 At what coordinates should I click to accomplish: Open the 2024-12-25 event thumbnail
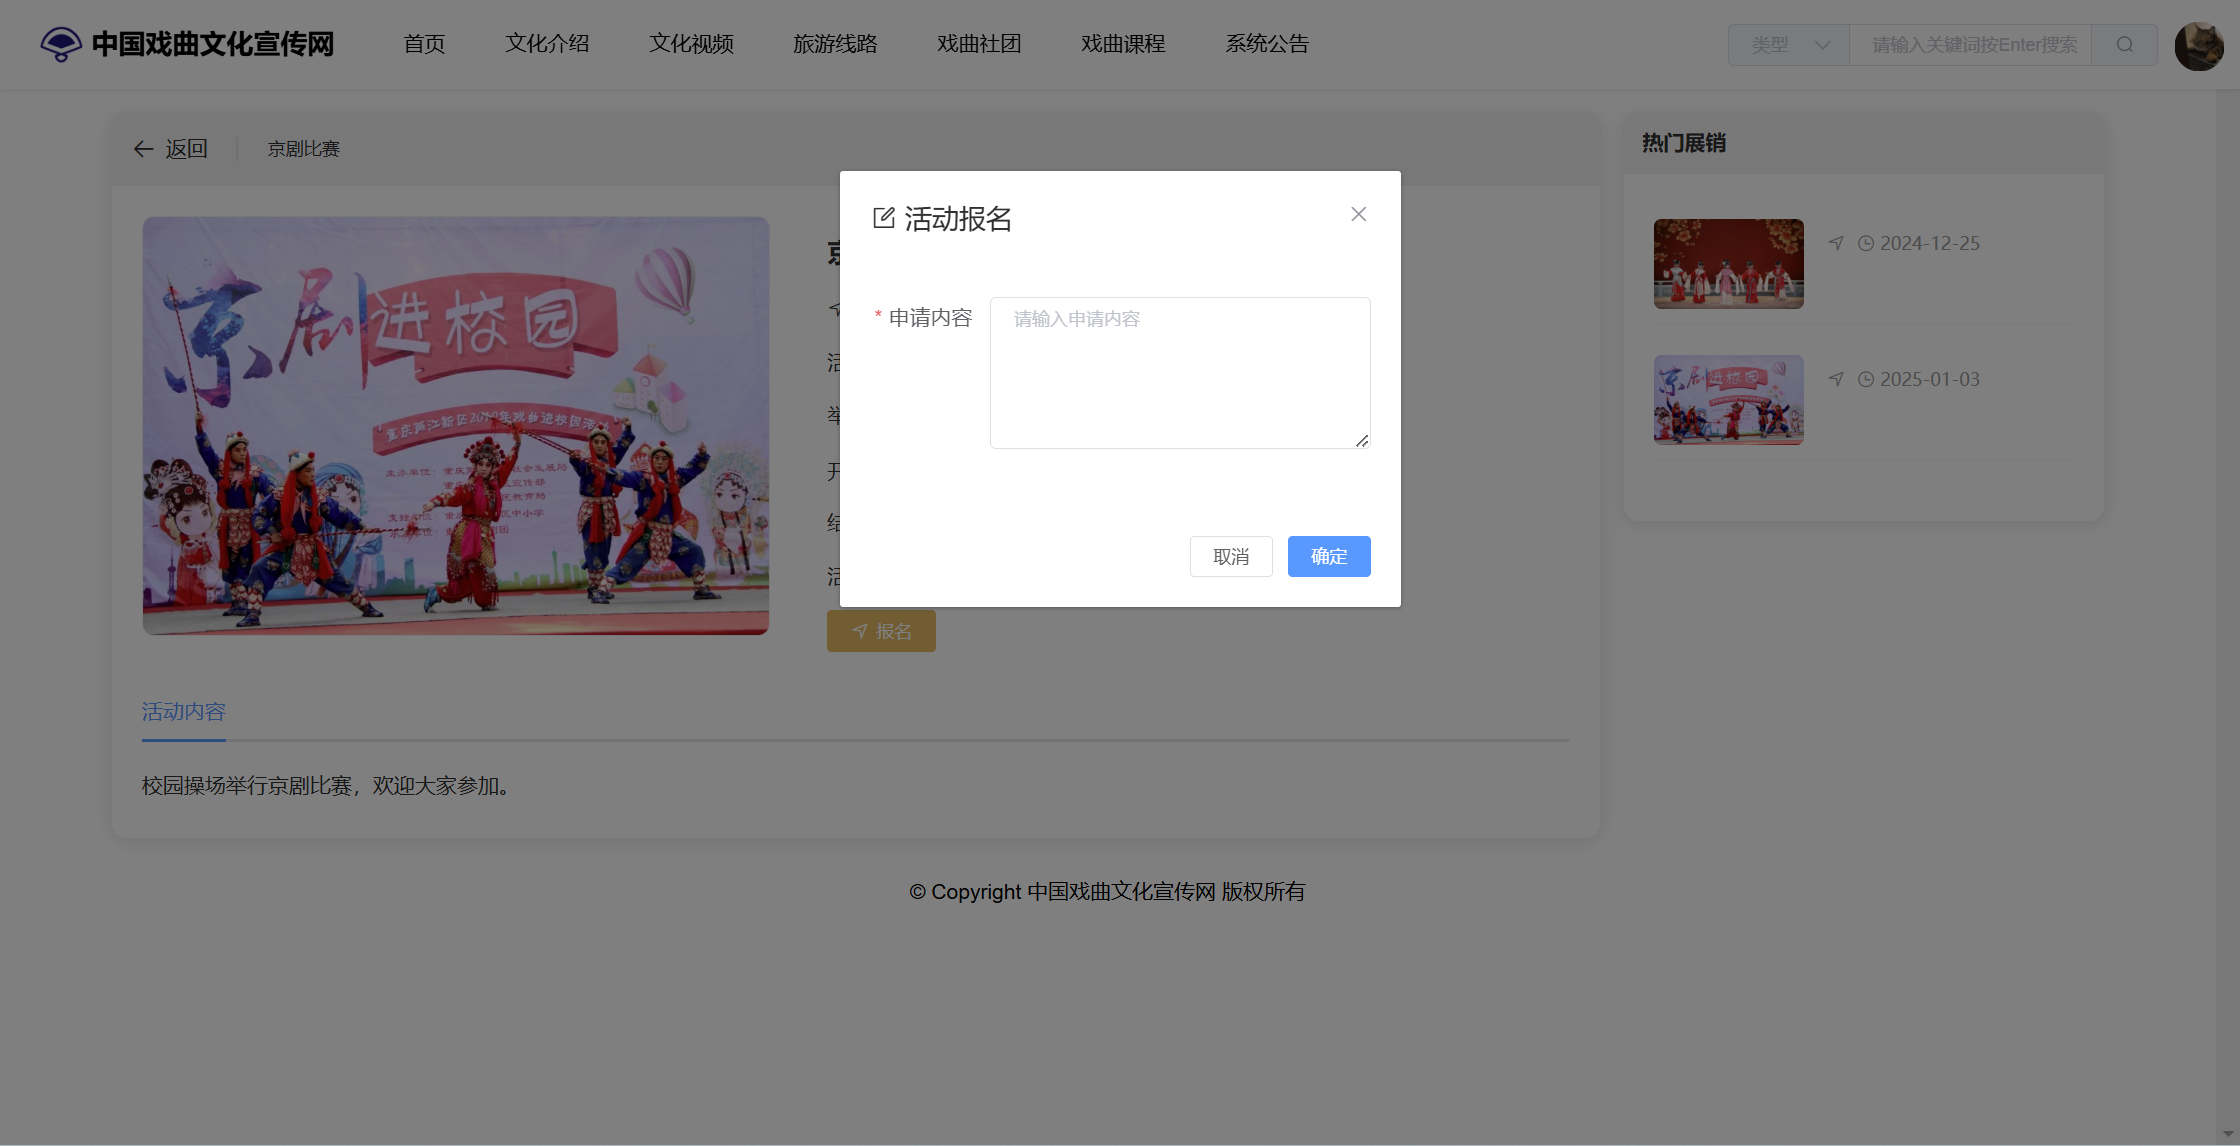click(x=1728, y=264)
